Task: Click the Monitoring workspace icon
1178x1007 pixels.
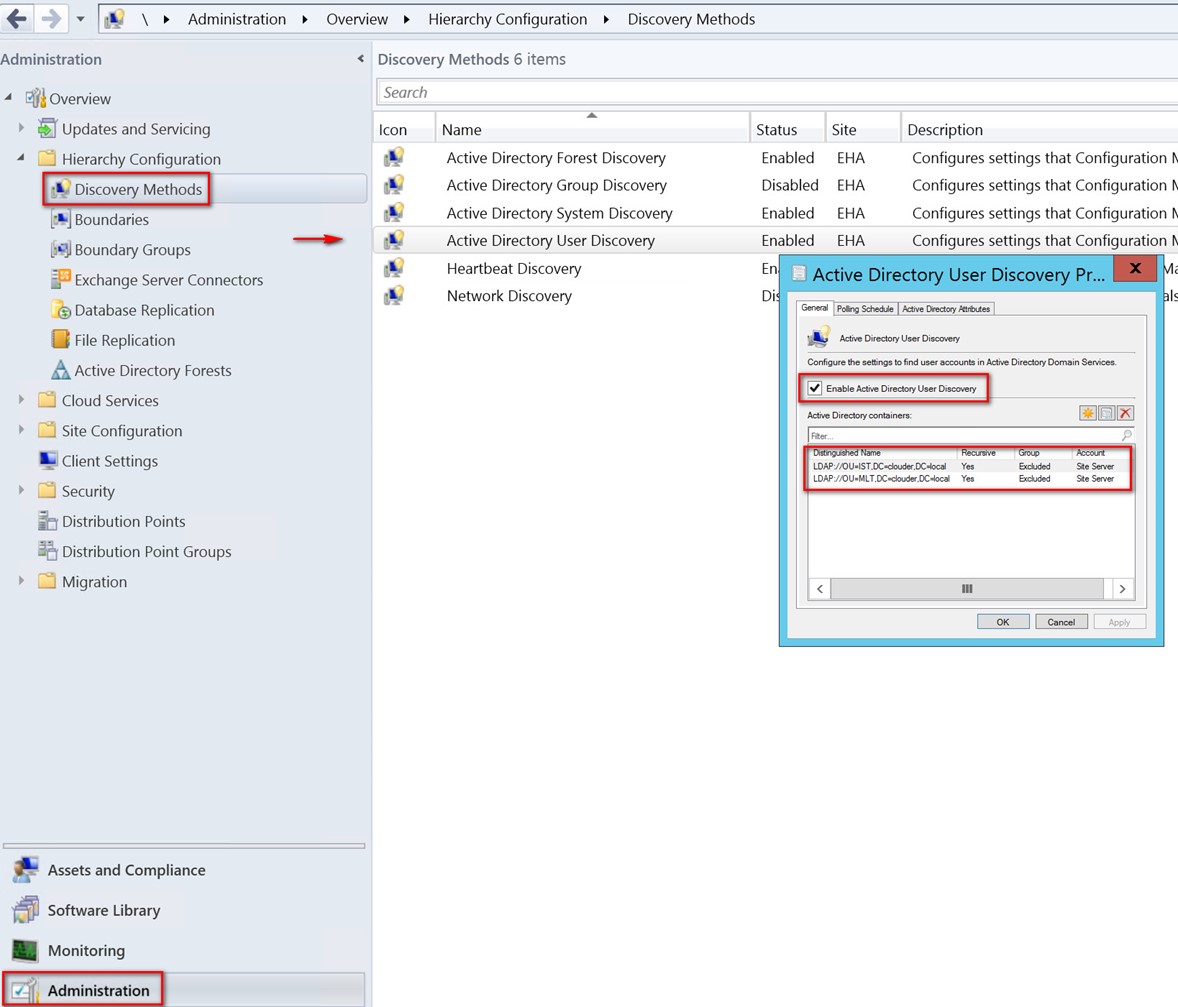Action: [x=26, y=951]
